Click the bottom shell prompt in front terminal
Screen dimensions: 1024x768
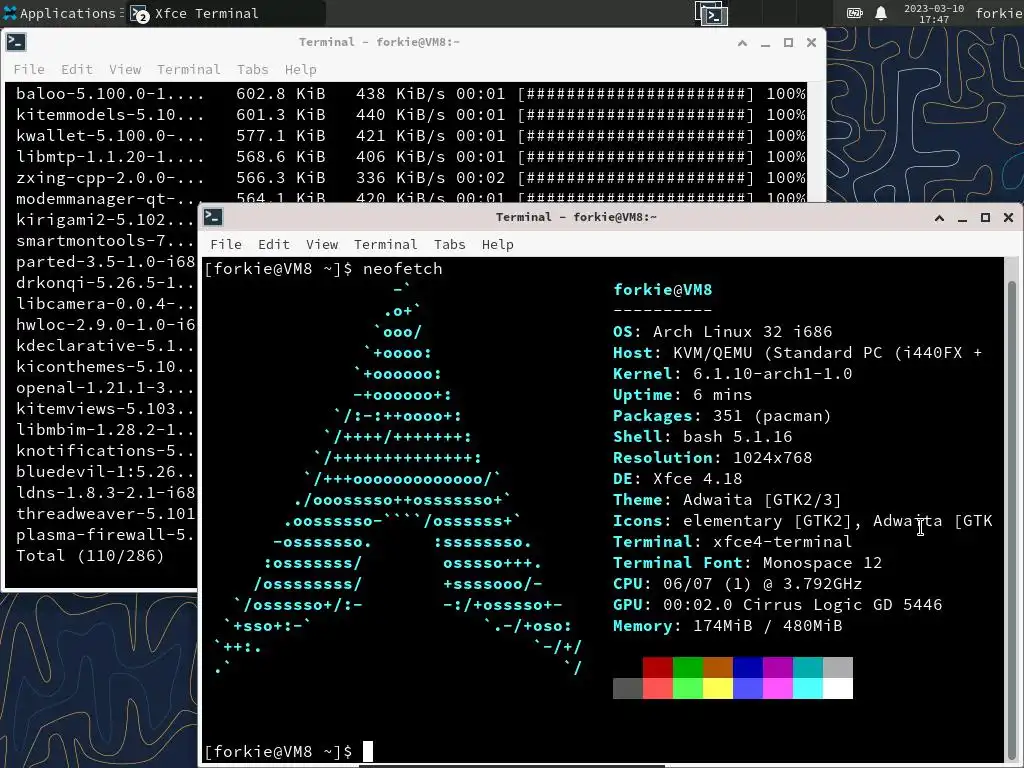click(x=279, y=751)
